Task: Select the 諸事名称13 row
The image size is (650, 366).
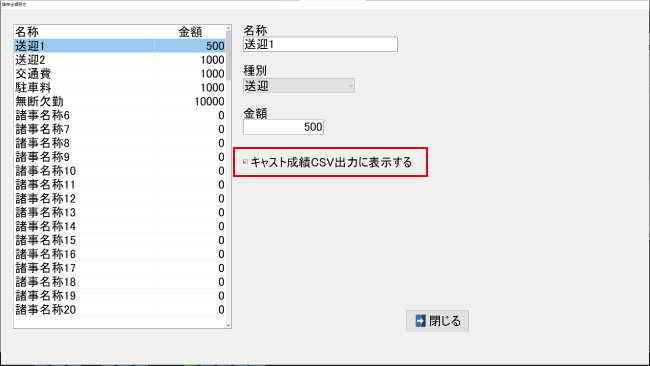Action: (x=120, y=213)
